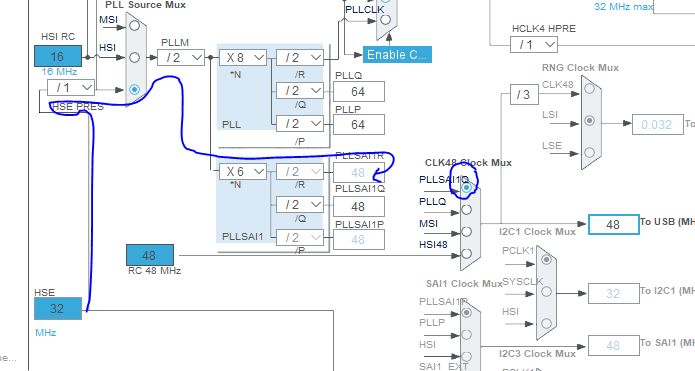This screenshot has width=695, height=371.
Task: Select LSE in RNG Clock Mux
Action: click(590, 152)
